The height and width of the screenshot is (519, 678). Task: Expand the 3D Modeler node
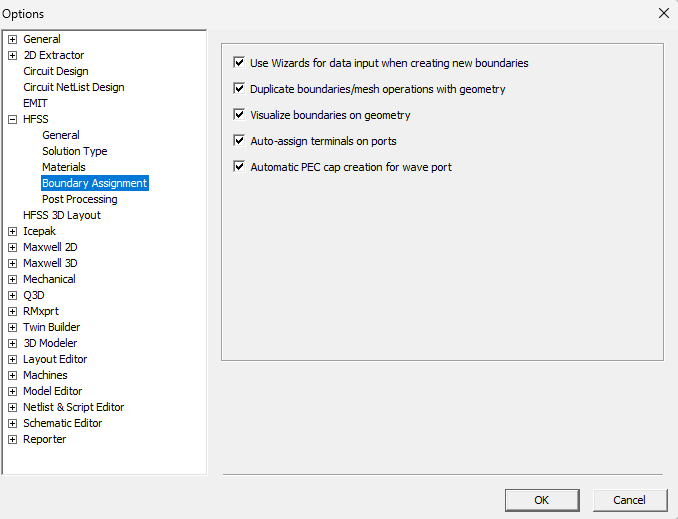coord(13,343)
